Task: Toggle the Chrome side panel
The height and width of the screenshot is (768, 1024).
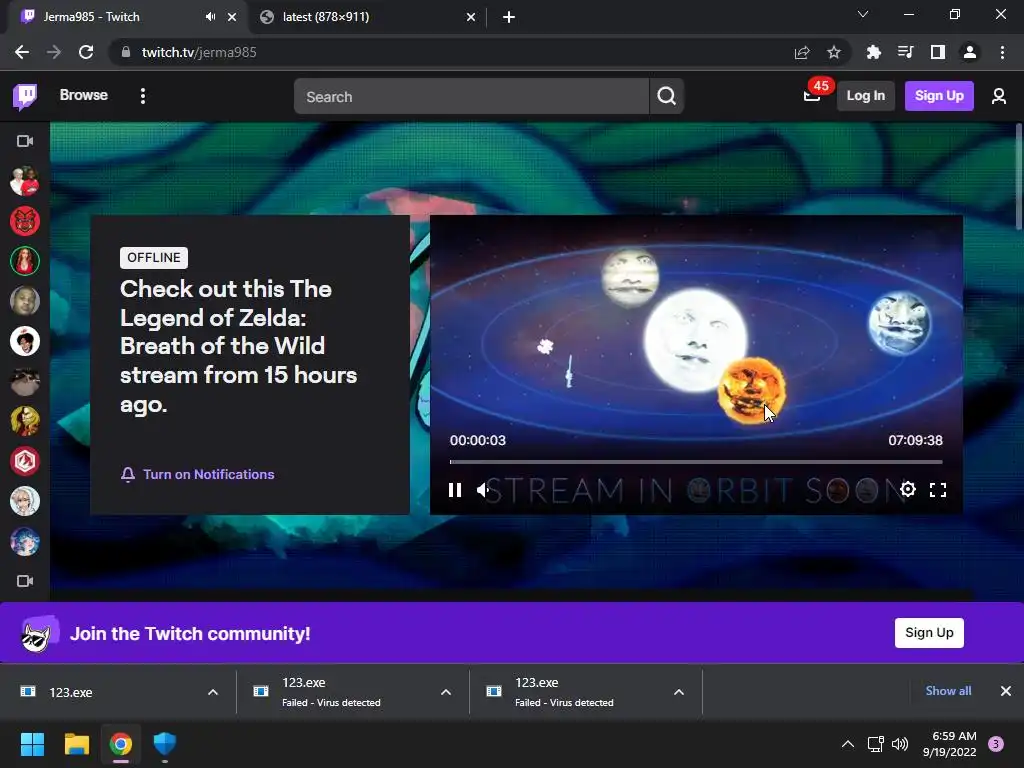Action: click(x=938, y=52)
